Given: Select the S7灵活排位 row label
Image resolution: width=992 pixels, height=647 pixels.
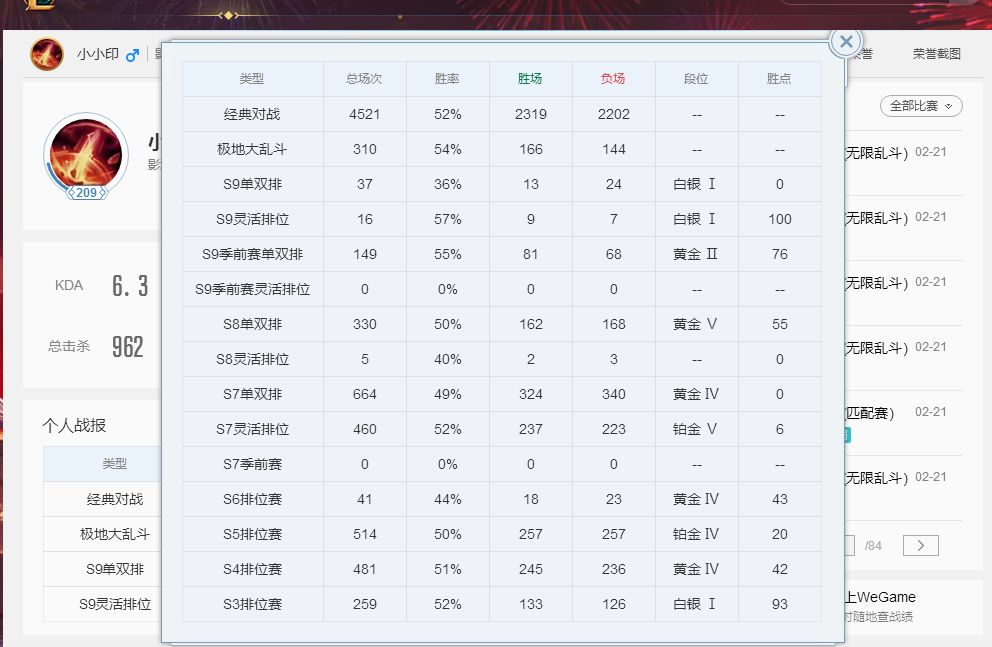Looking at the screenshot, I should pyautogui.click(x=252, y=429).
